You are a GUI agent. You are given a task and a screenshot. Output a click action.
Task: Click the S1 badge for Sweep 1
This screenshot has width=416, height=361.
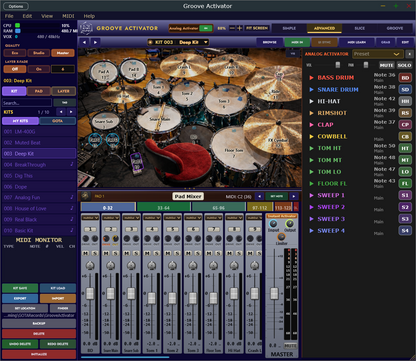[x=405, y=195]
